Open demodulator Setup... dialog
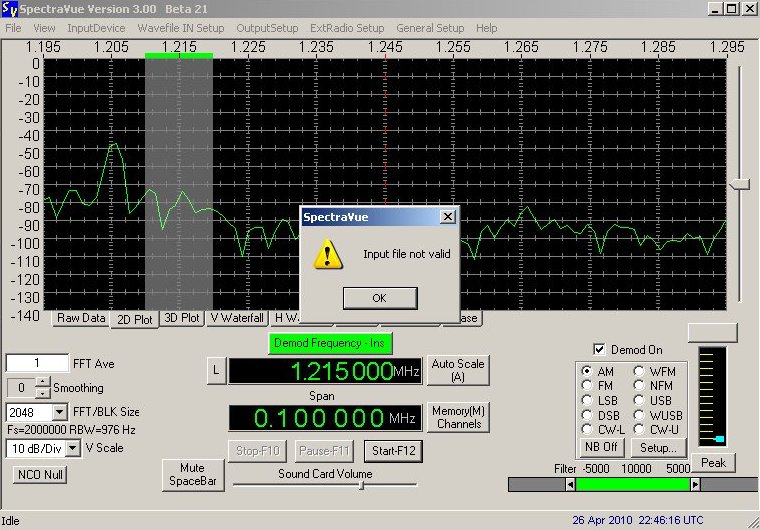The height and width of the screenshot is (530, 760). coord(658,448)
